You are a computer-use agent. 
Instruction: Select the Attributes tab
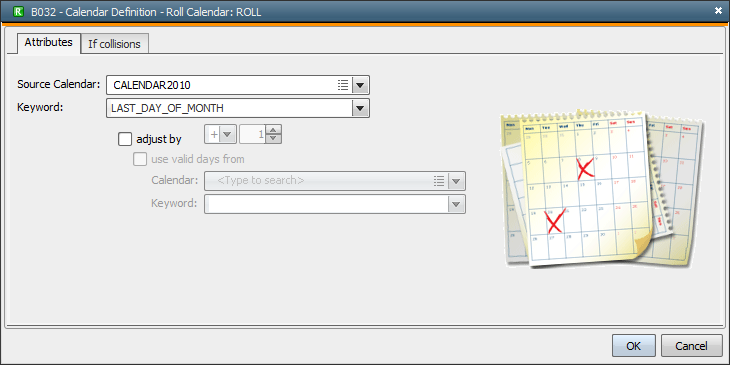[48, 42]
